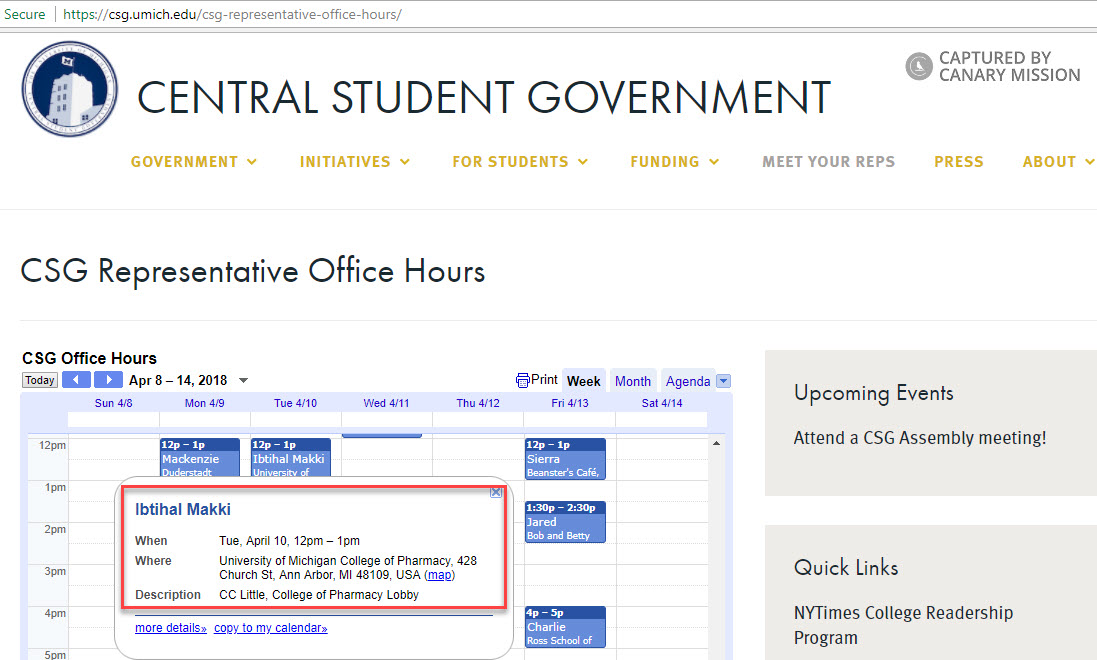Screen dimensions: 1097x660
Task: Switch calendar to Month view
Action: [632, 381]
